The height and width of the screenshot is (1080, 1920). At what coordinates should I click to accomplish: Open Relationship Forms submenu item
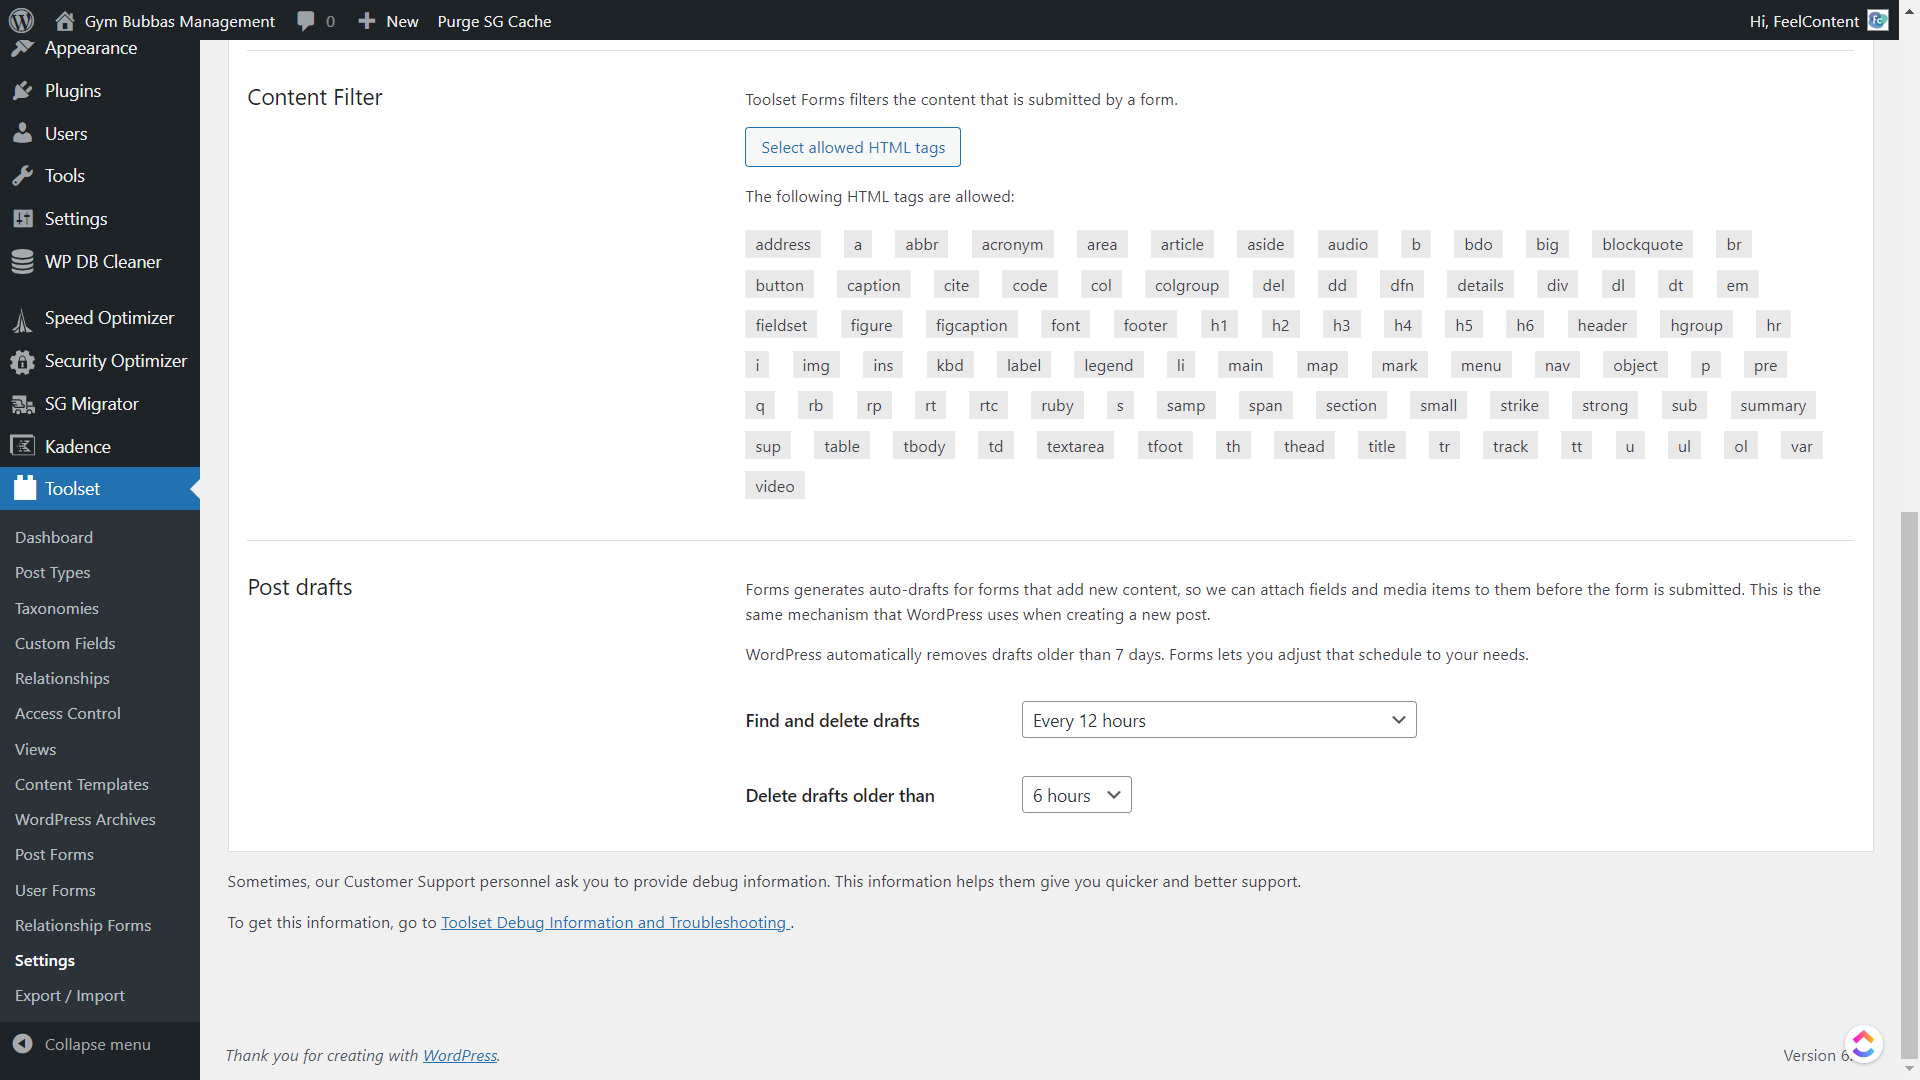coord(83,925)
